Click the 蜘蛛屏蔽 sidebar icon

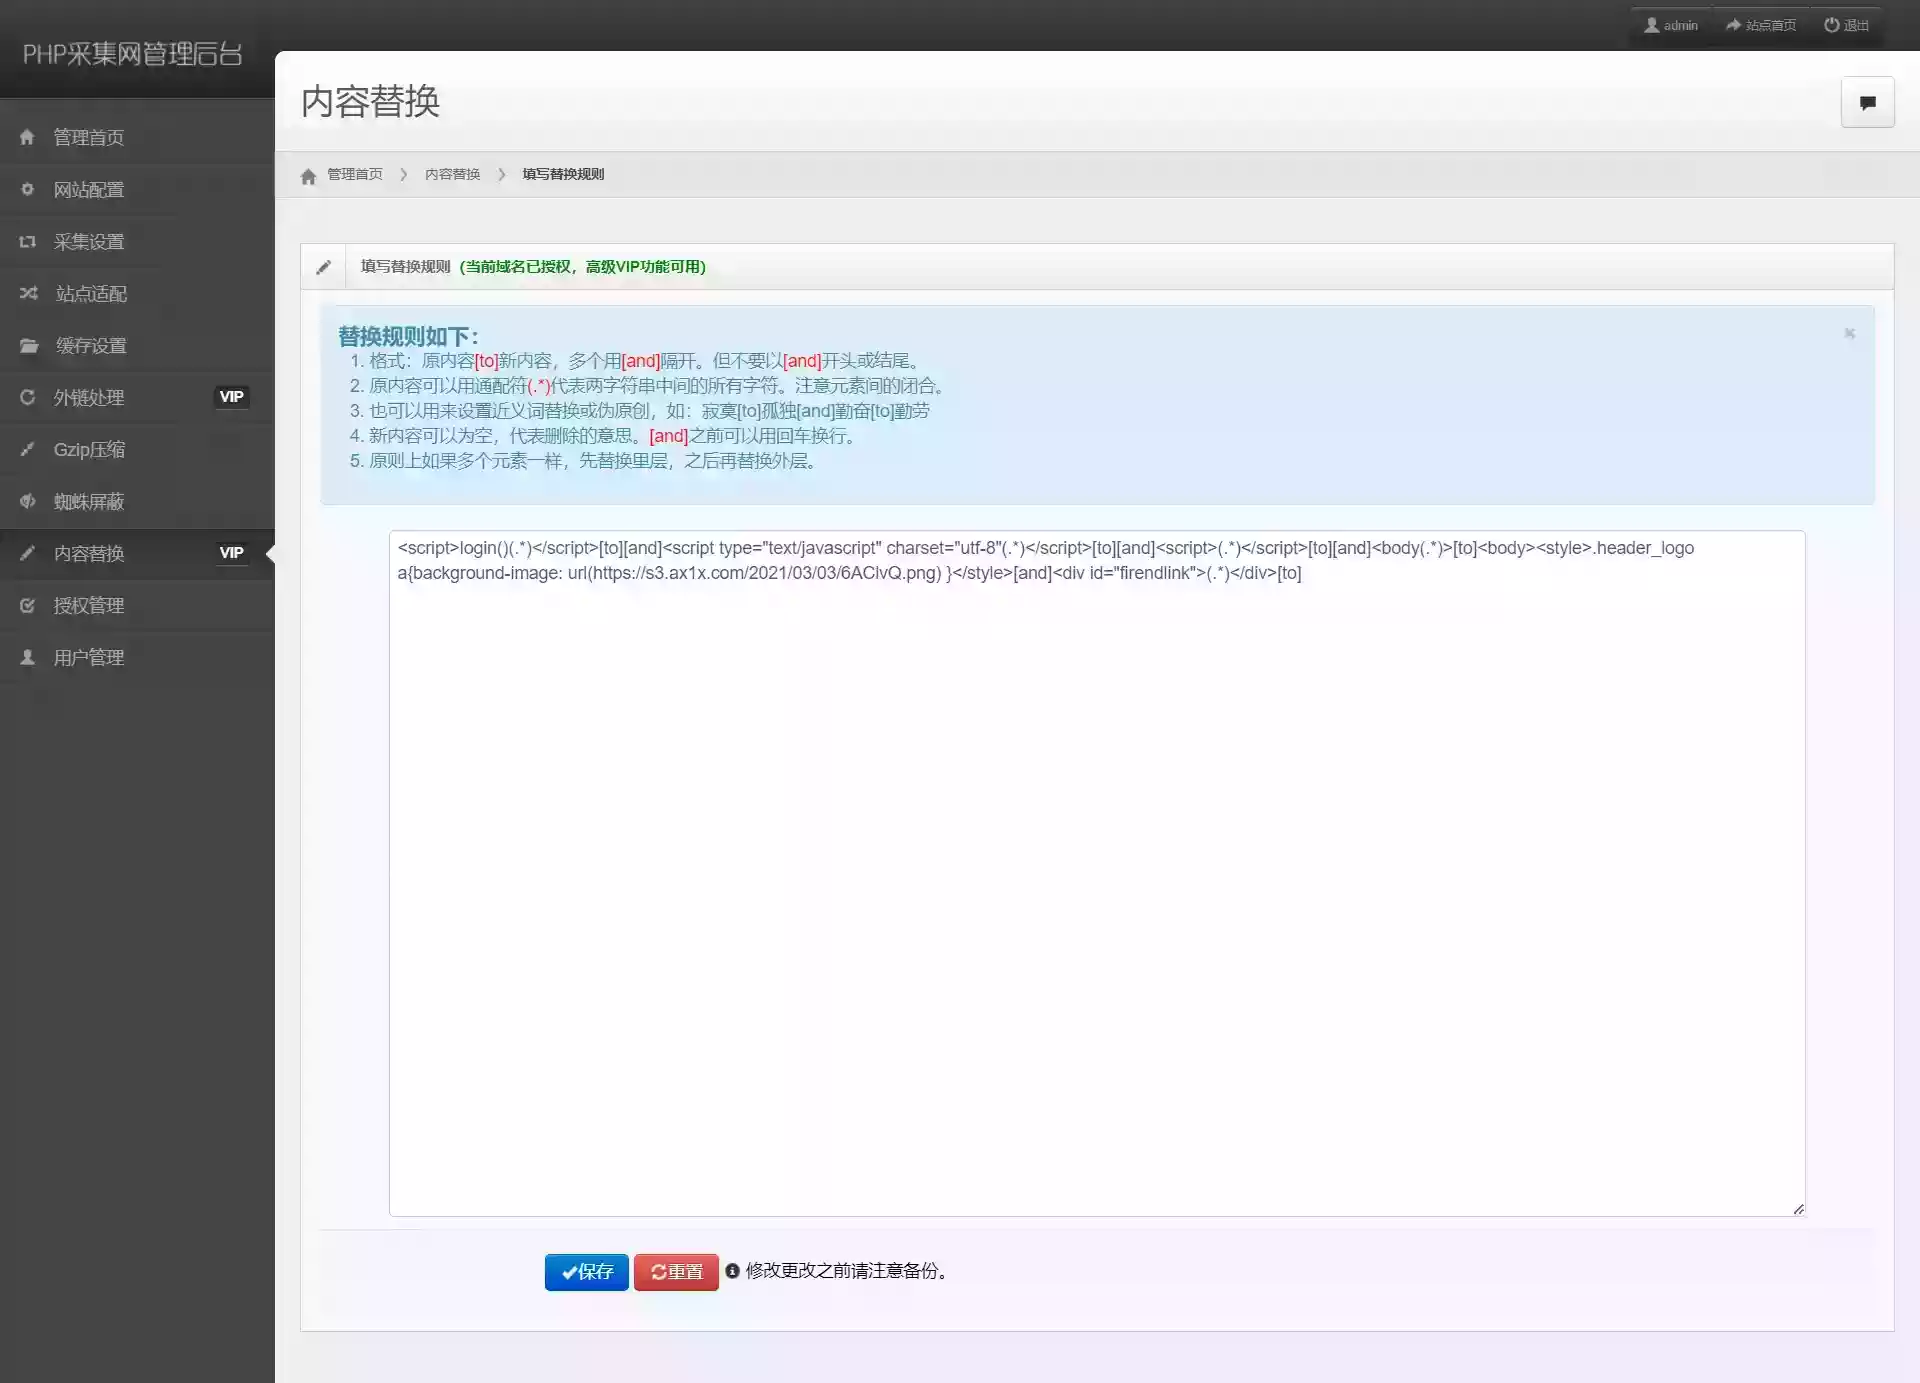click(x=27, y=501)
